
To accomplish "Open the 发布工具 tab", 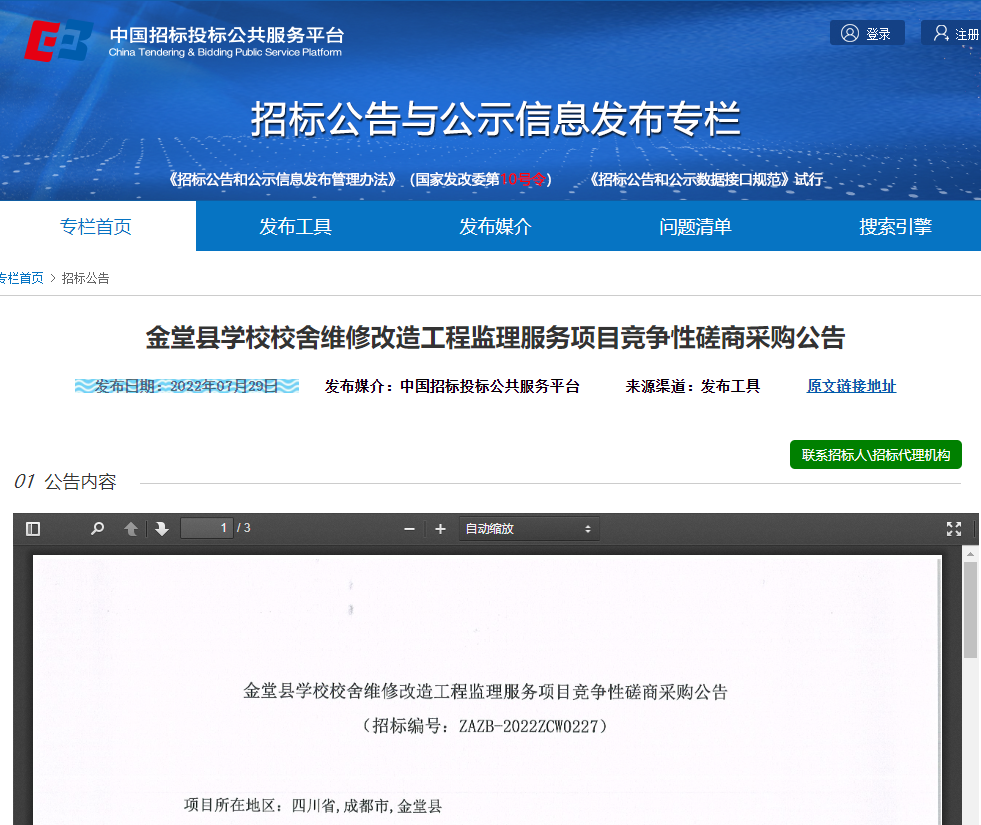I will coord(295,226).
